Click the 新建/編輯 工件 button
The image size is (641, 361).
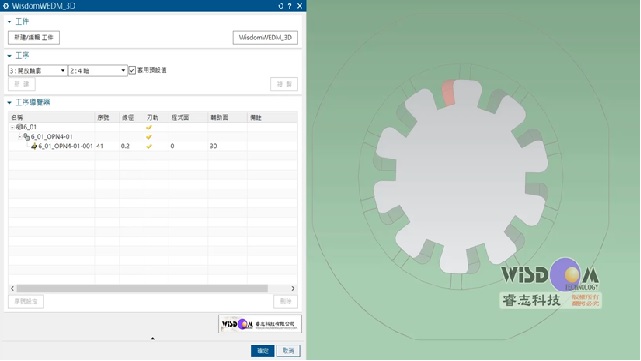point(34,38)
